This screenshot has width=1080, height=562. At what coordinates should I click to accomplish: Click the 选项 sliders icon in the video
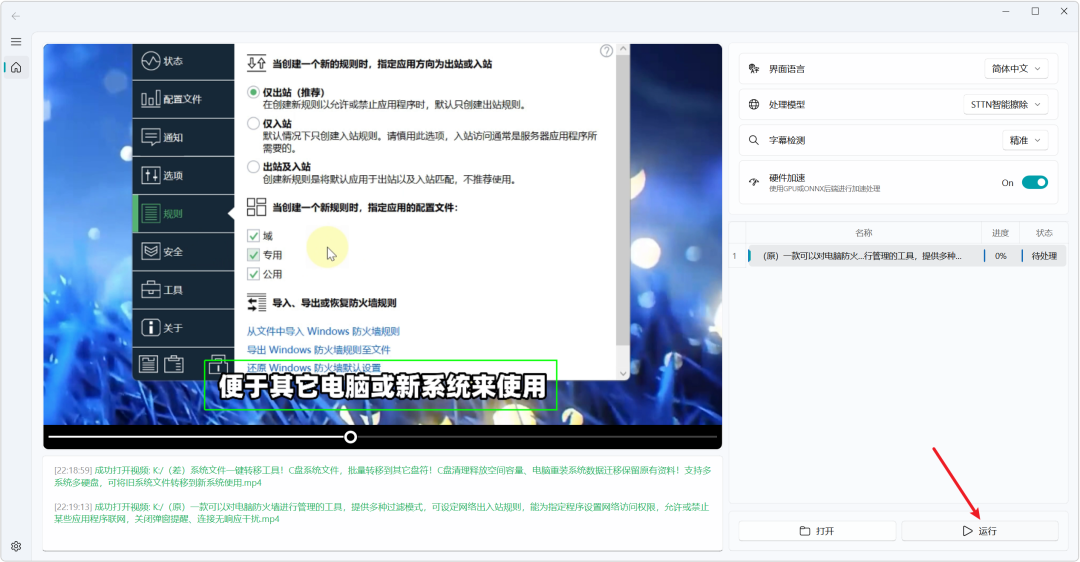(x=151, y=176)
